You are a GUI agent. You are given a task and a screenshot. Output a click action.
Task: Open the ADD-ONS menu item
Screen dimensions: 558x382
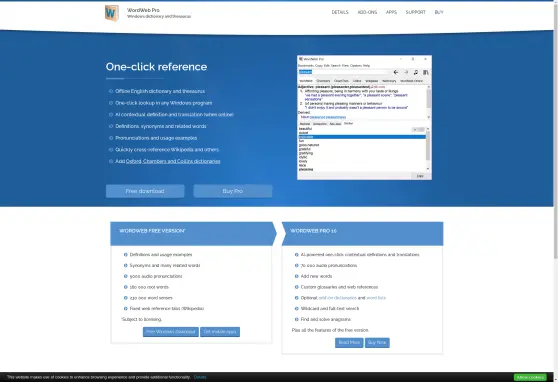[367, 12]
